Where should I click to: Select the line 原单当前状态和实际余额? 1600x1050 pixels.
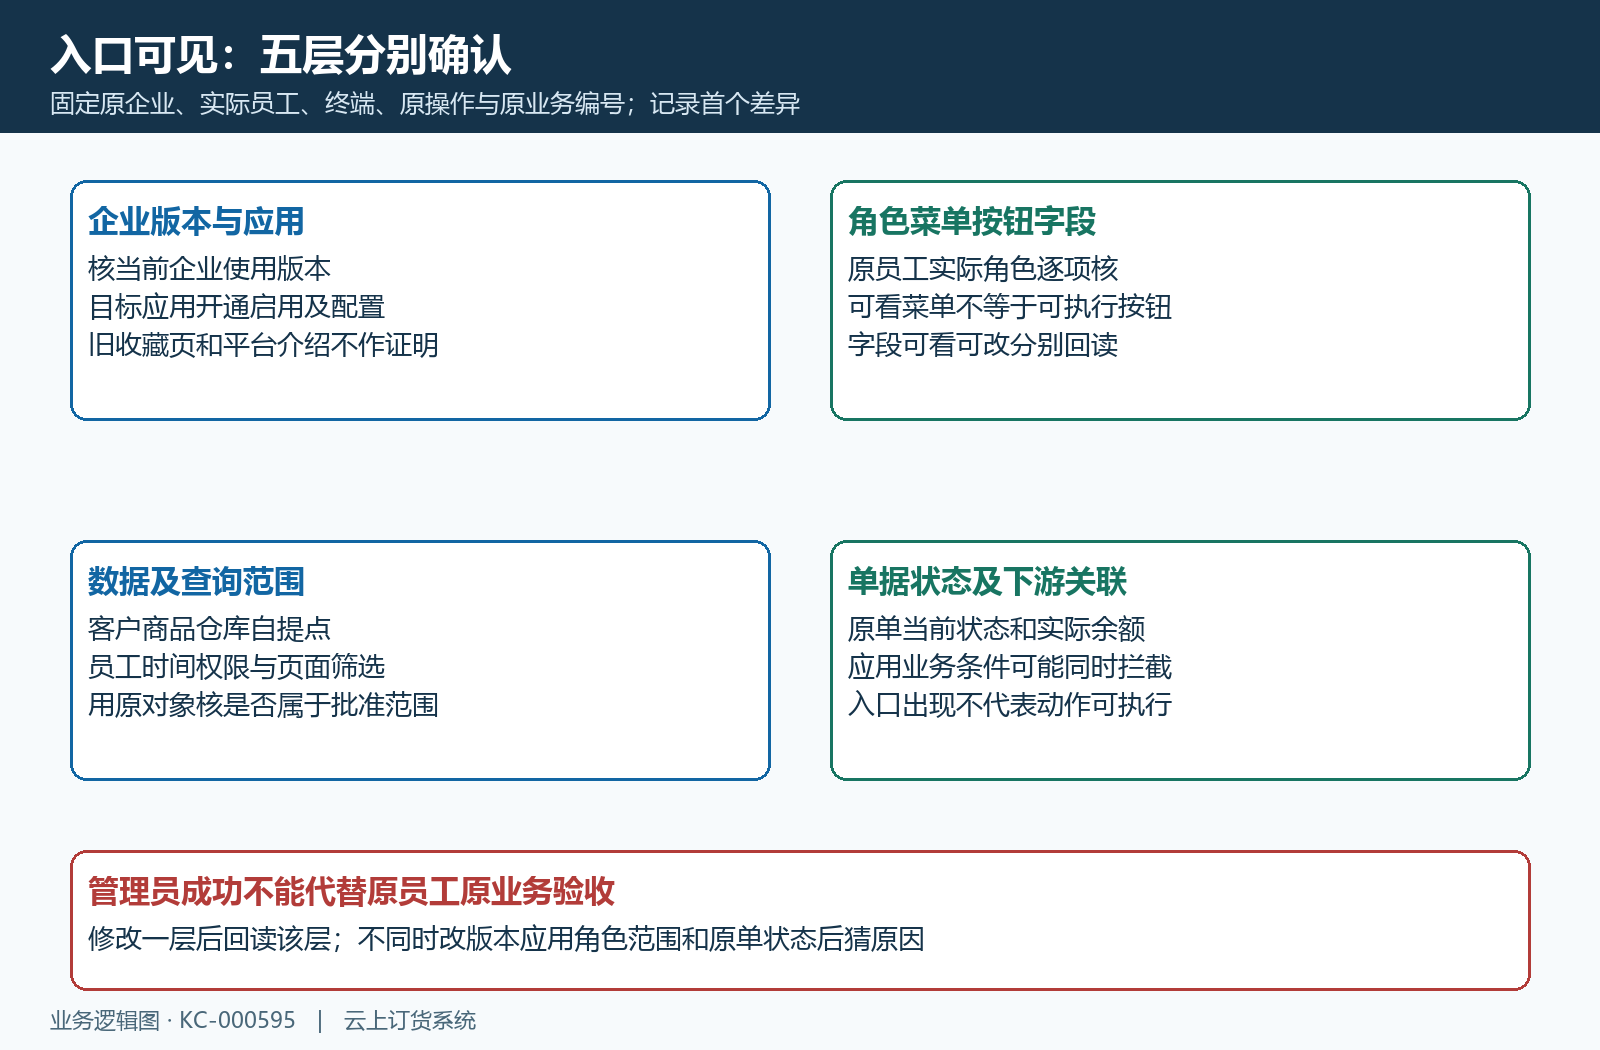tap(996, 628)
